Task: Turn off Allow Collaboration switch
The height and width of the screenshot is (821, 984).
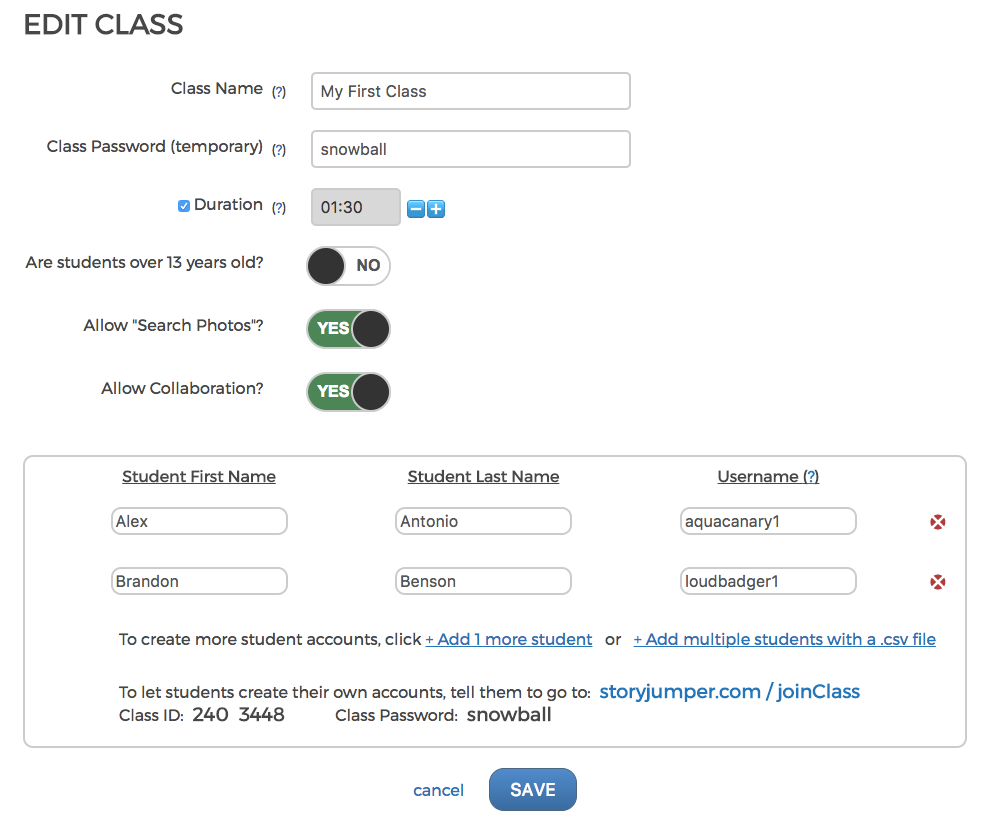Action: [x=348, y=391]
